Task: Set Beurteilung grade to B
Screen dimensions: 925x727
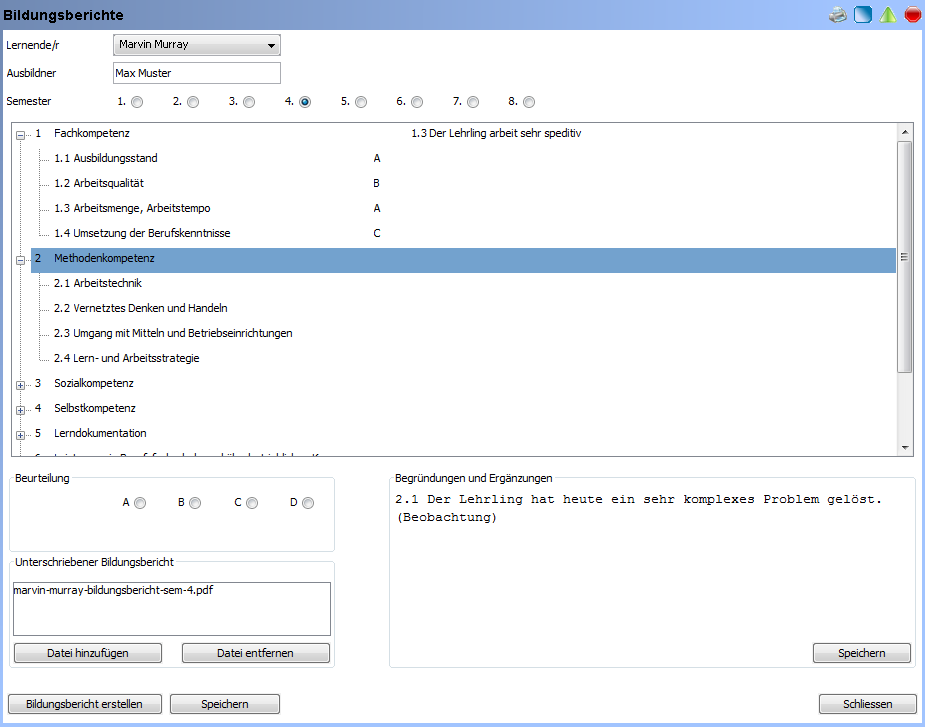Action: (x=195, y=503)
